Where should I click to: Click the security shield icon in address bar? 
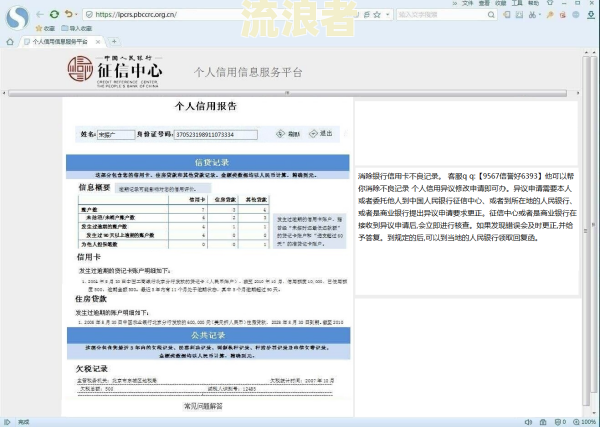(89, 15)
